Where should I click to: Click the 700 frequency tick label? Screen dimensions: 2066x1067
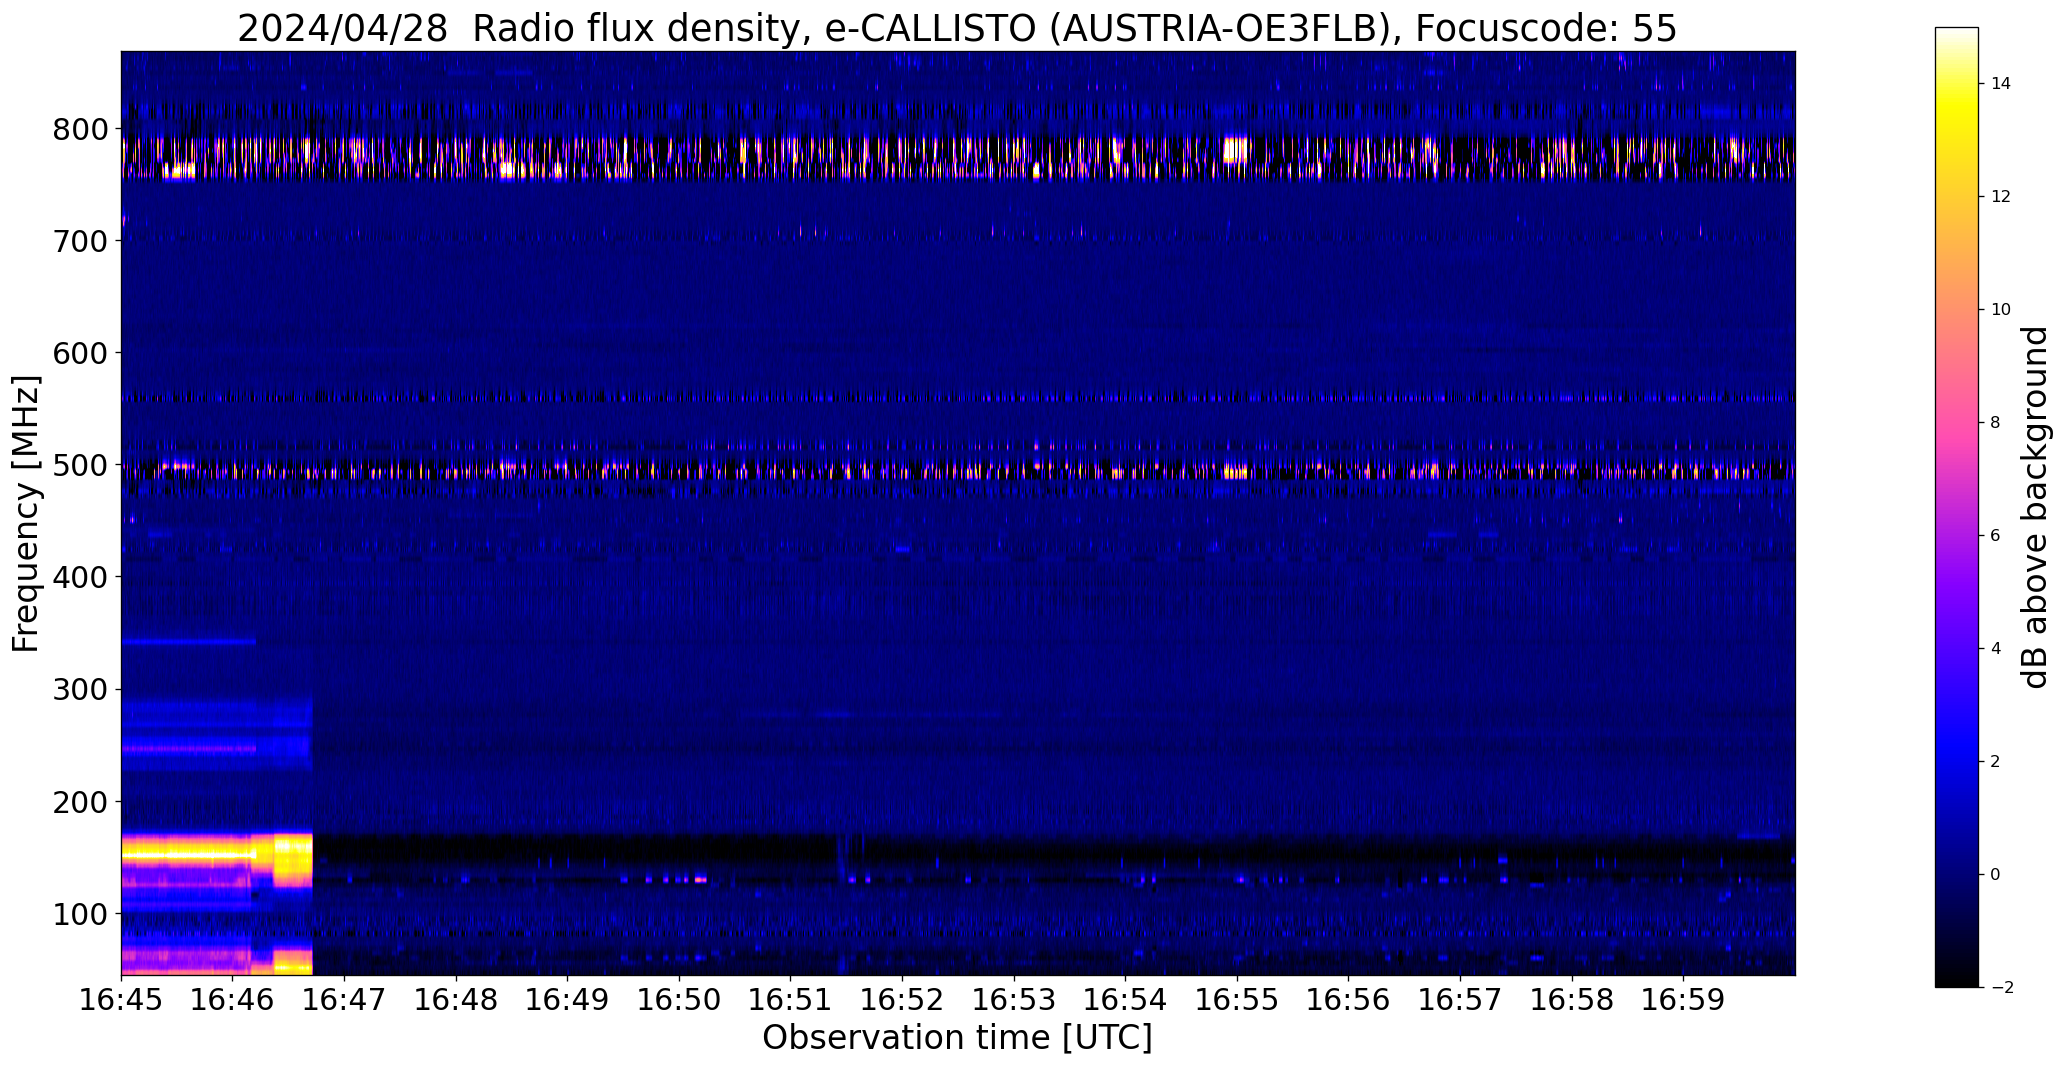pyautogui.click(x=80, y=241)
